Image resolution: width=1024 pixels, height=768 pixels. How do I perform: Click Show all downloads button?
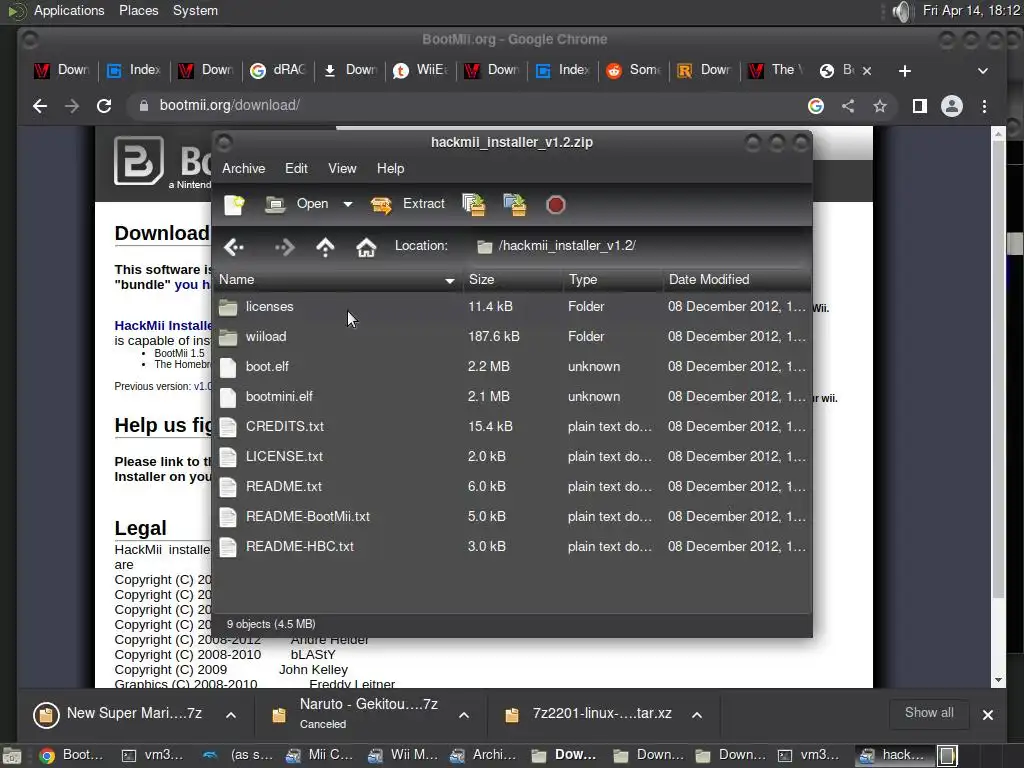tap(929, 713)
